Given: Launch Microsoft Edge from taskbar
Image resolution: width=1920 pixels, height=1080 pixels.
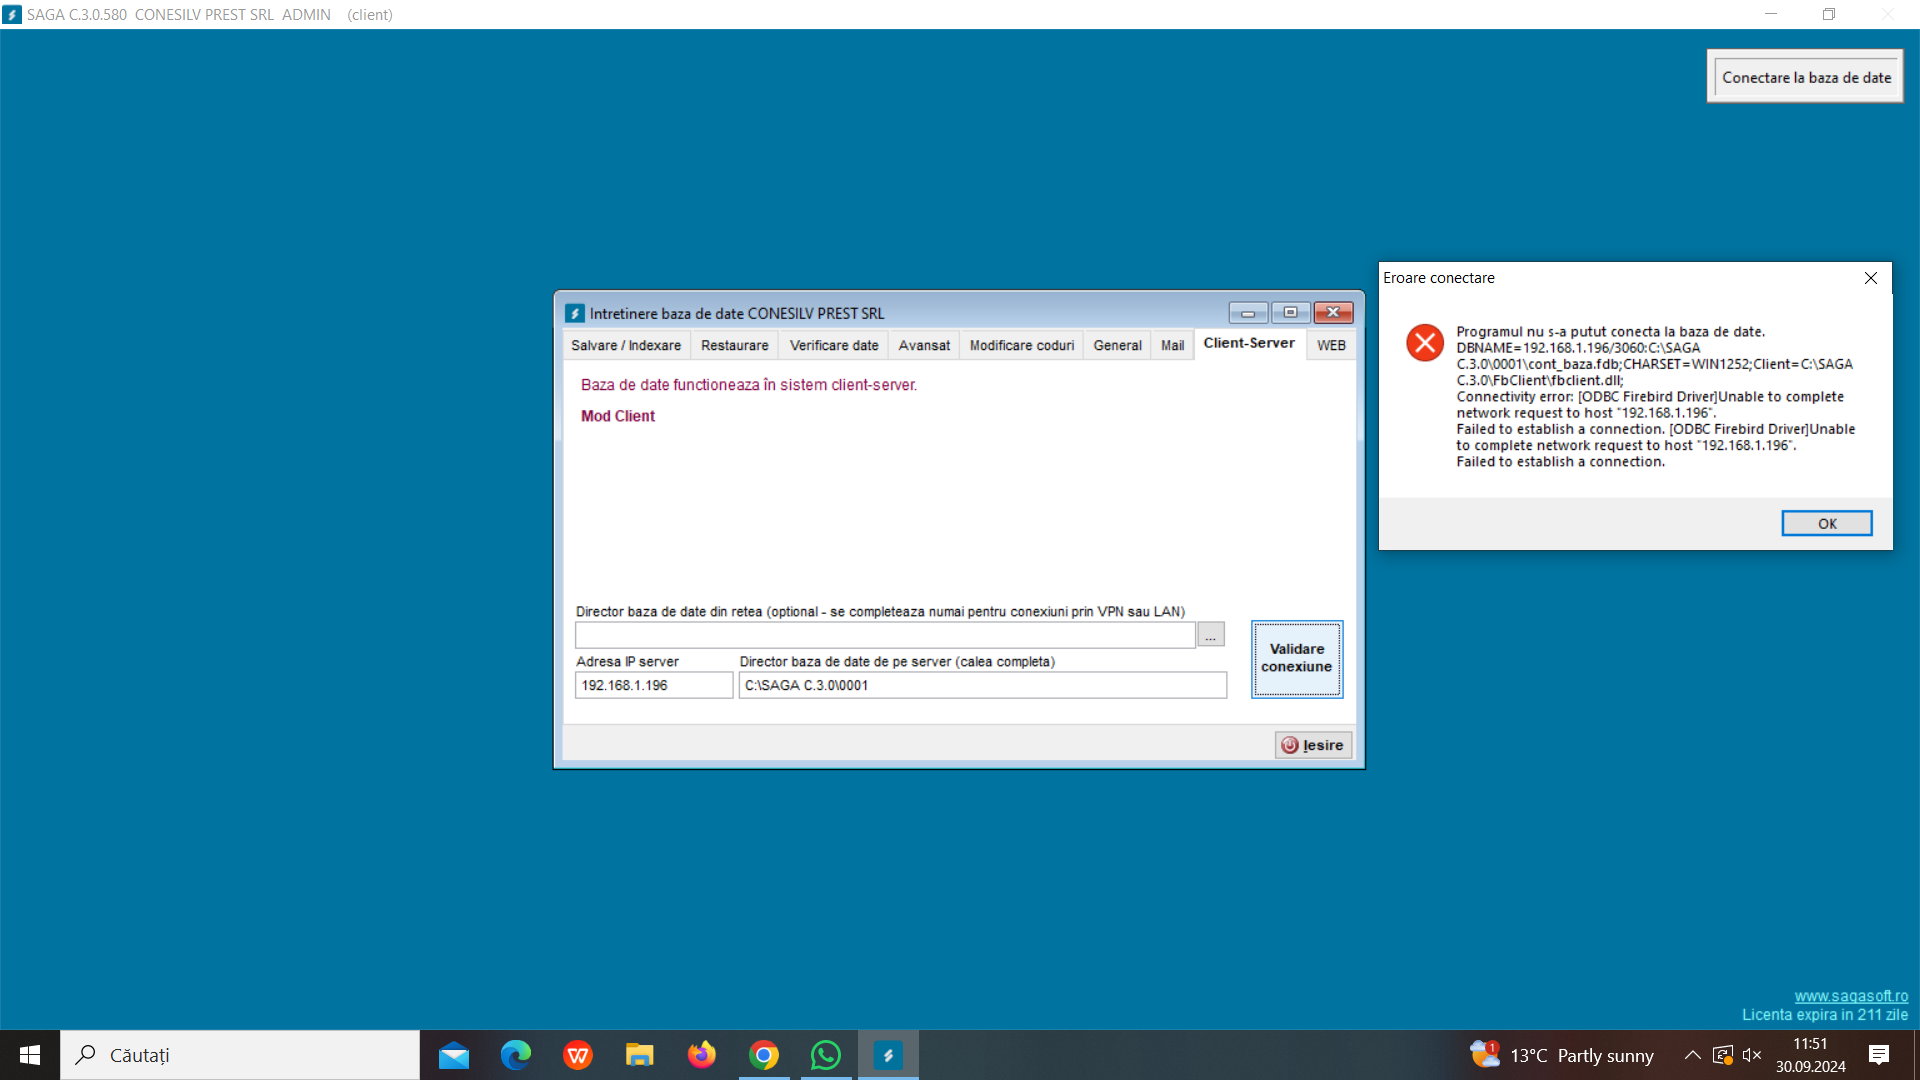Looking at the screenshot, I should pos(516,1055).
